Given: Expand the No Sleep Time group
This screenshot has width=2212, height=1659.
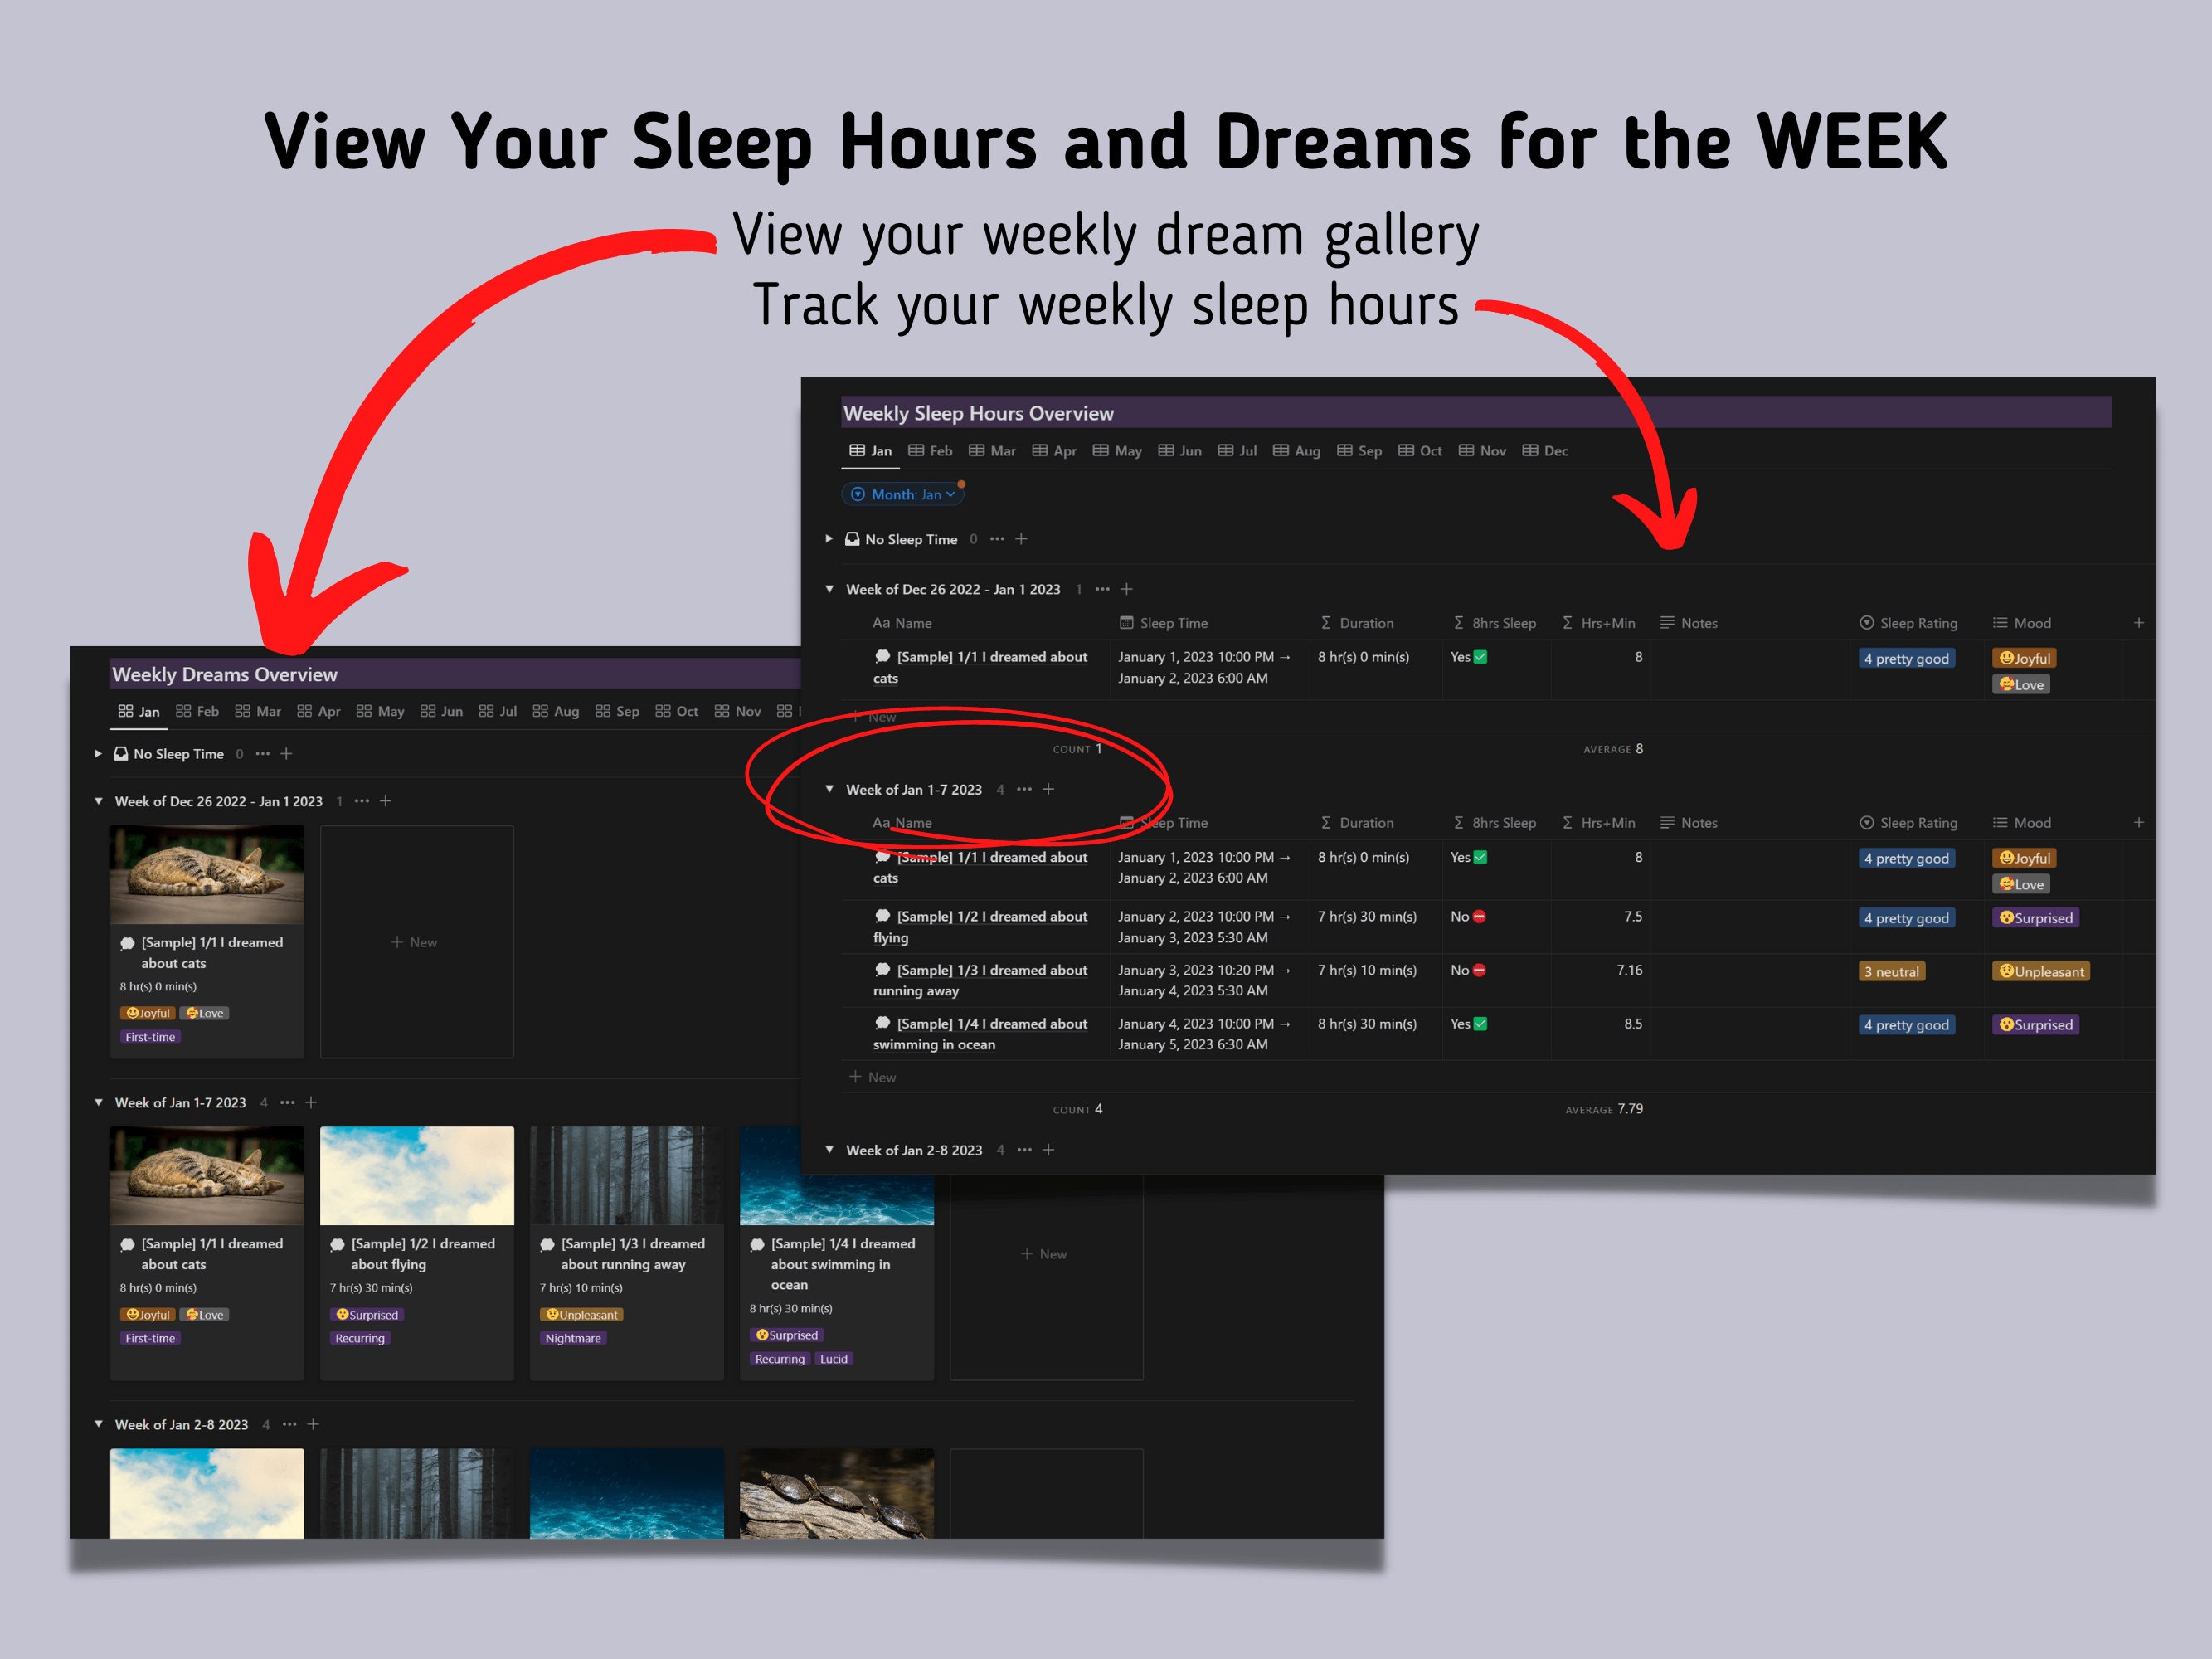Looking at the screenshot, I should tap(829, 538).
